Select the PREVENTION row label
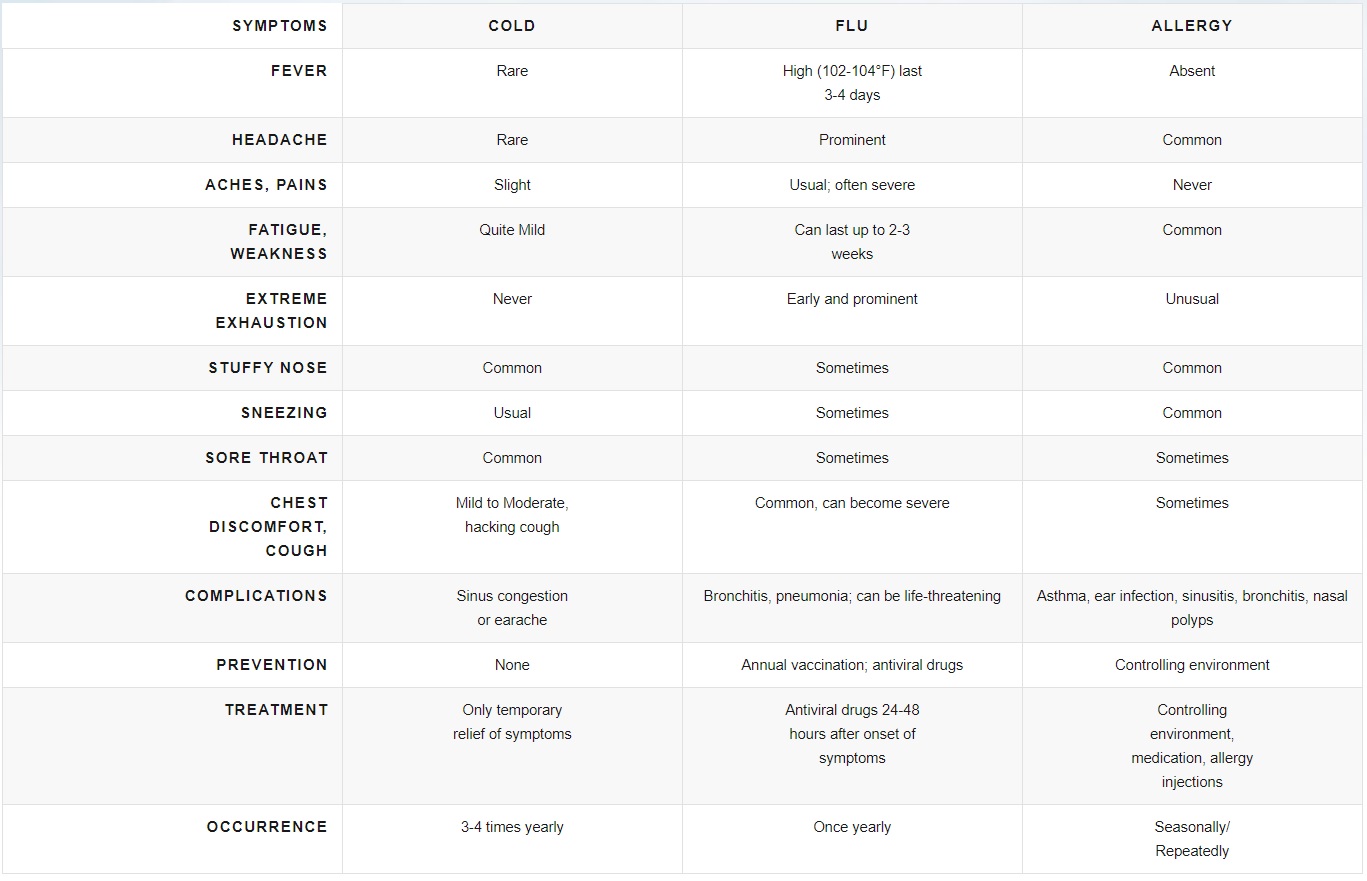 [x=272, y=665]
